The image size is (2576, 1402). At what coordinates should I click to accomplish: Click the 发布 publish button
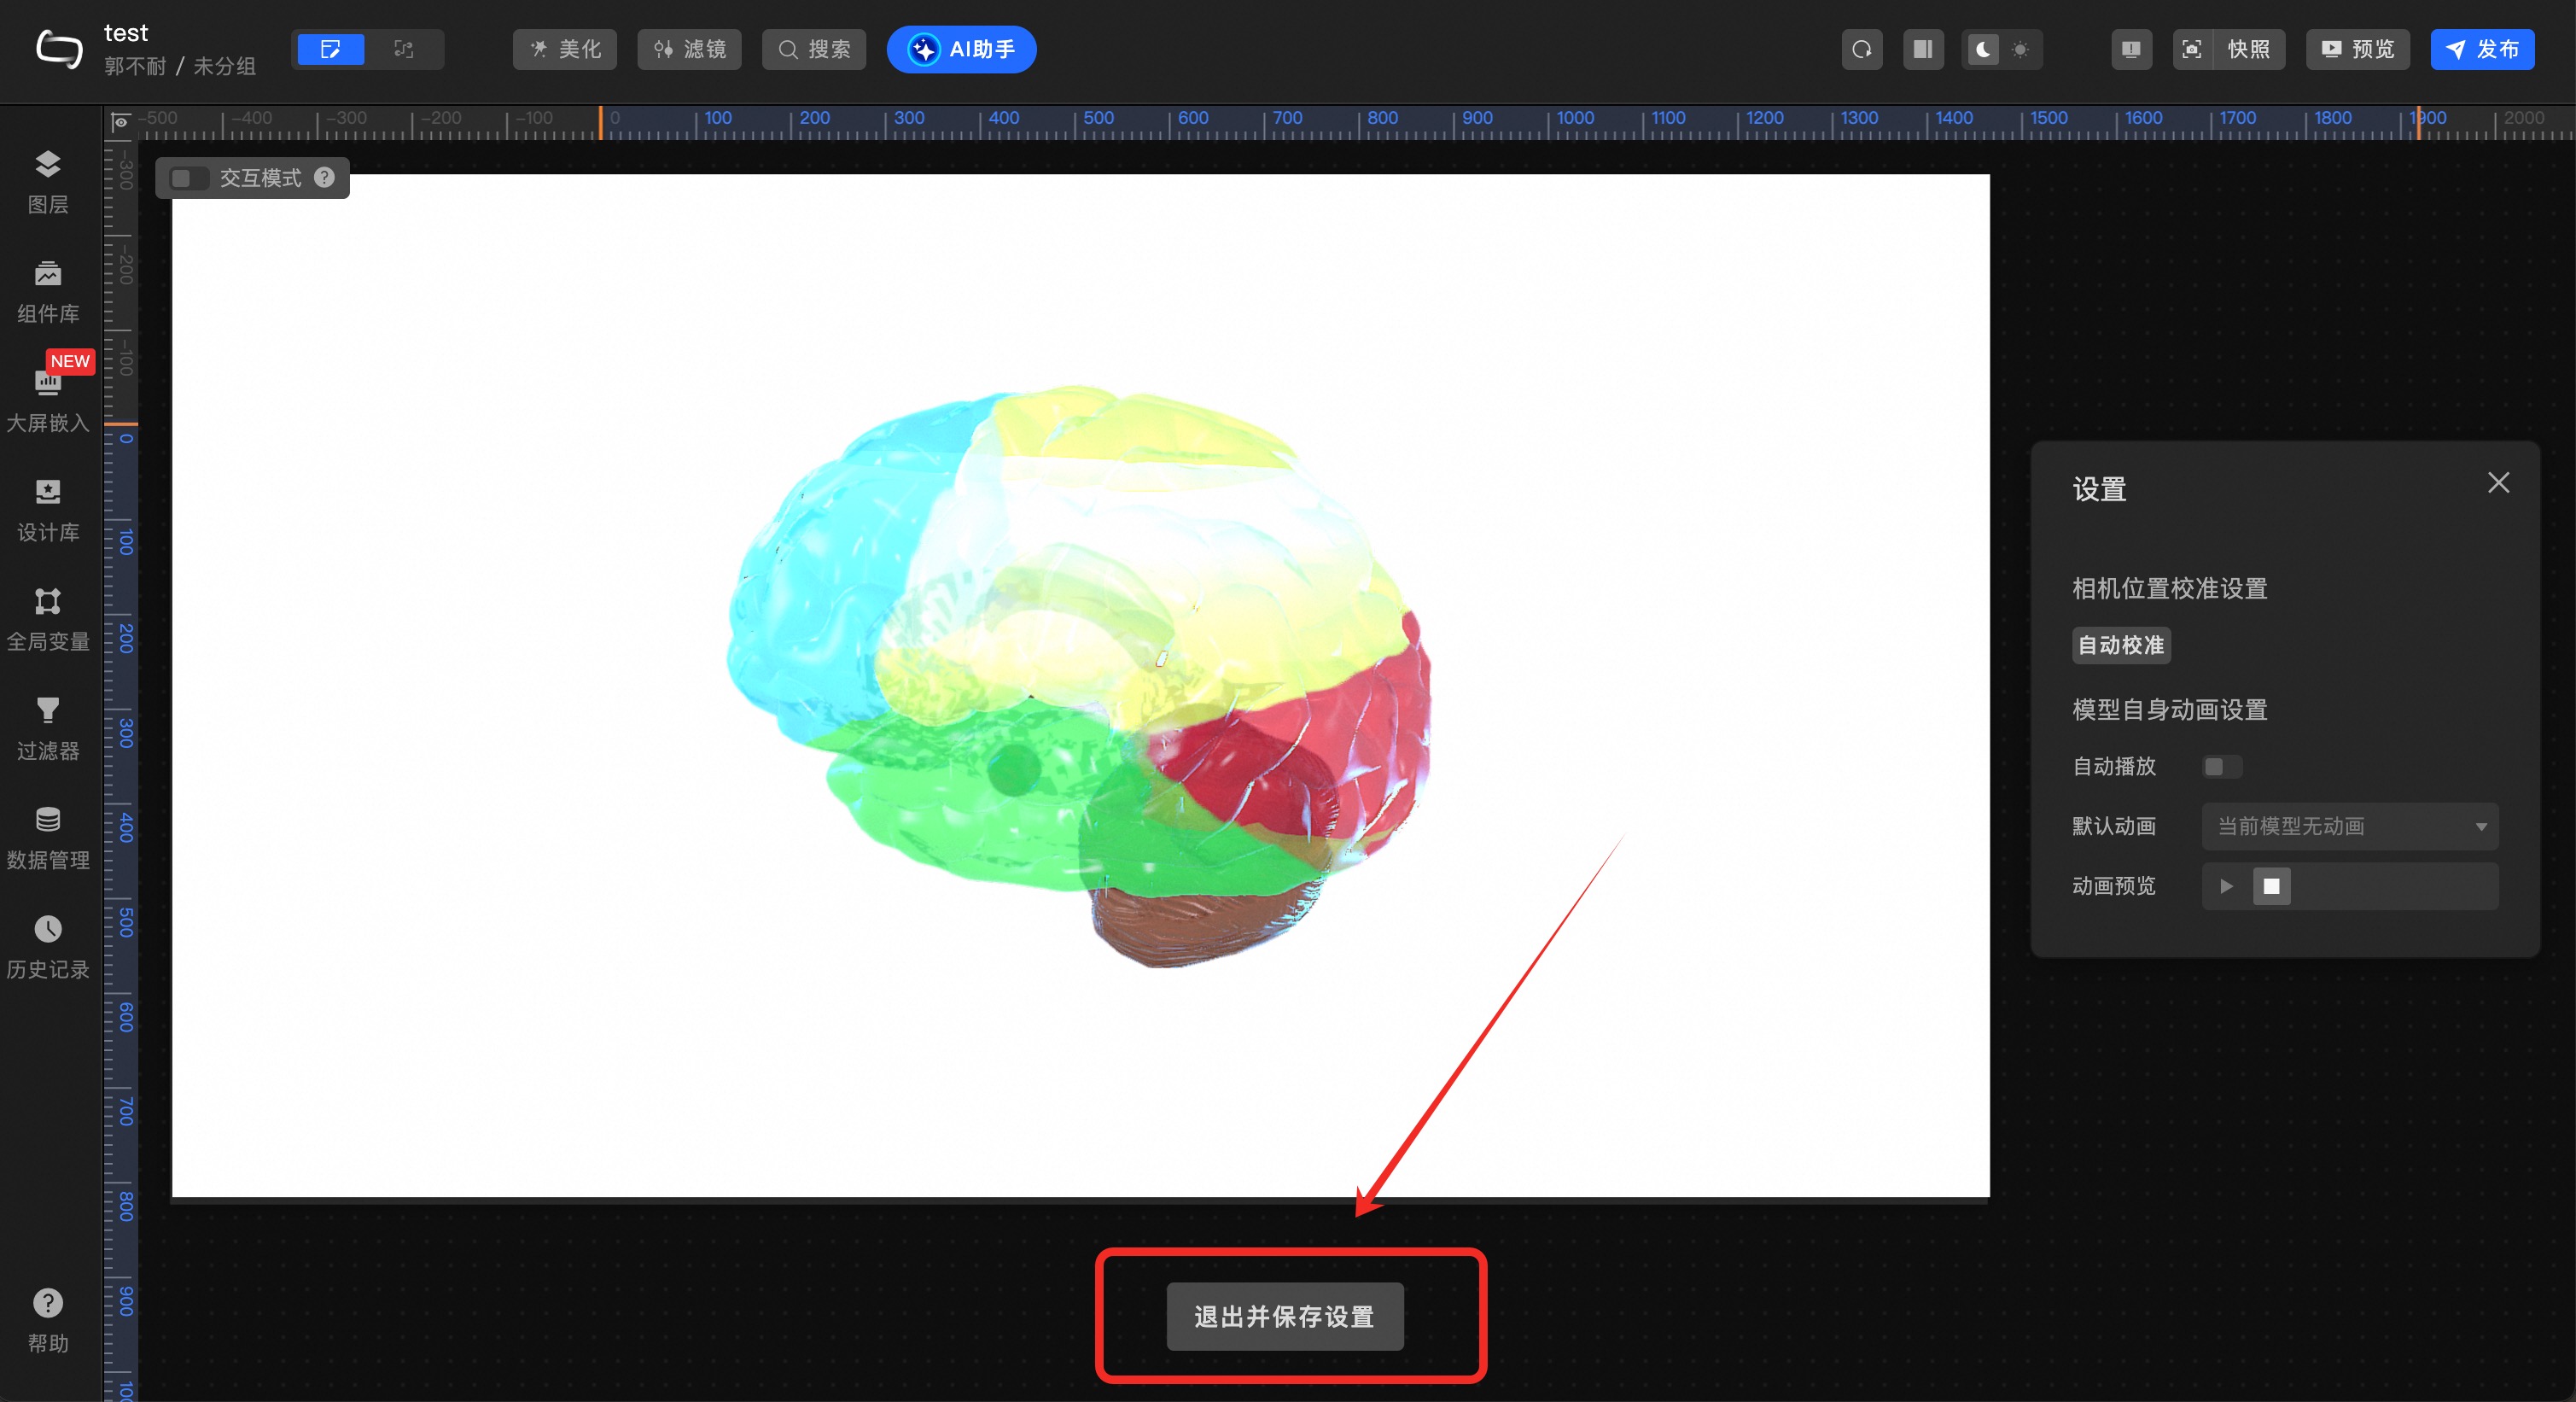tap(2481, 49)
